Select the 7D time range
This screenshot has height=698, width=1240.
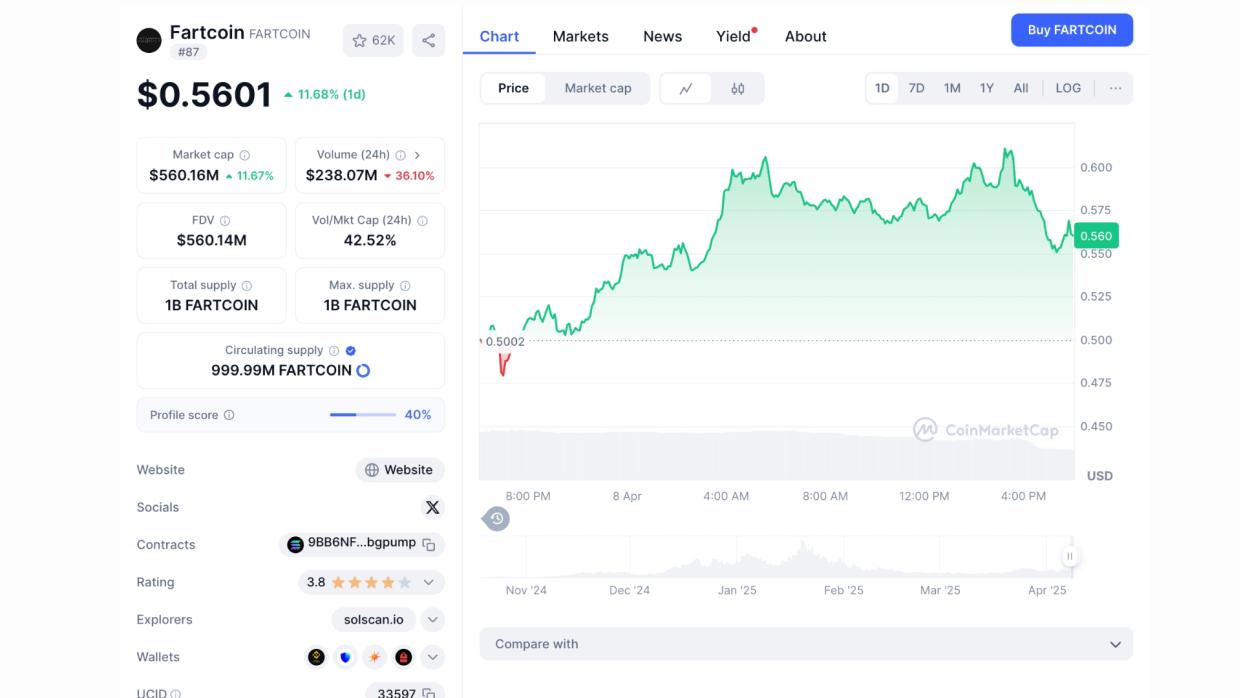point(916,88)
